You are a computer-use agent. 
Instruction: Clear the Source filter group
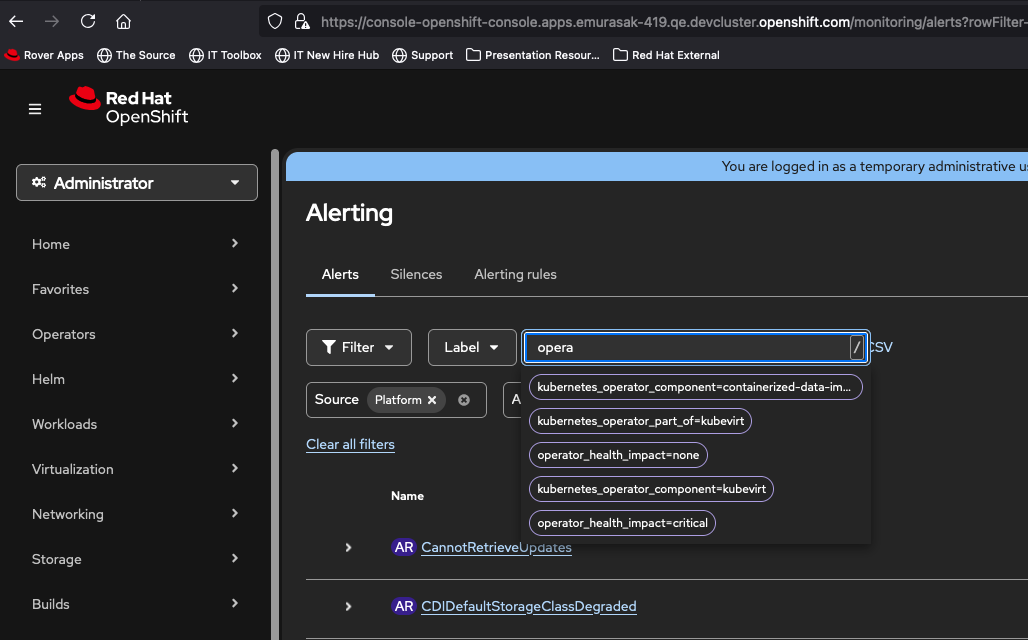[x=464, y=400]
